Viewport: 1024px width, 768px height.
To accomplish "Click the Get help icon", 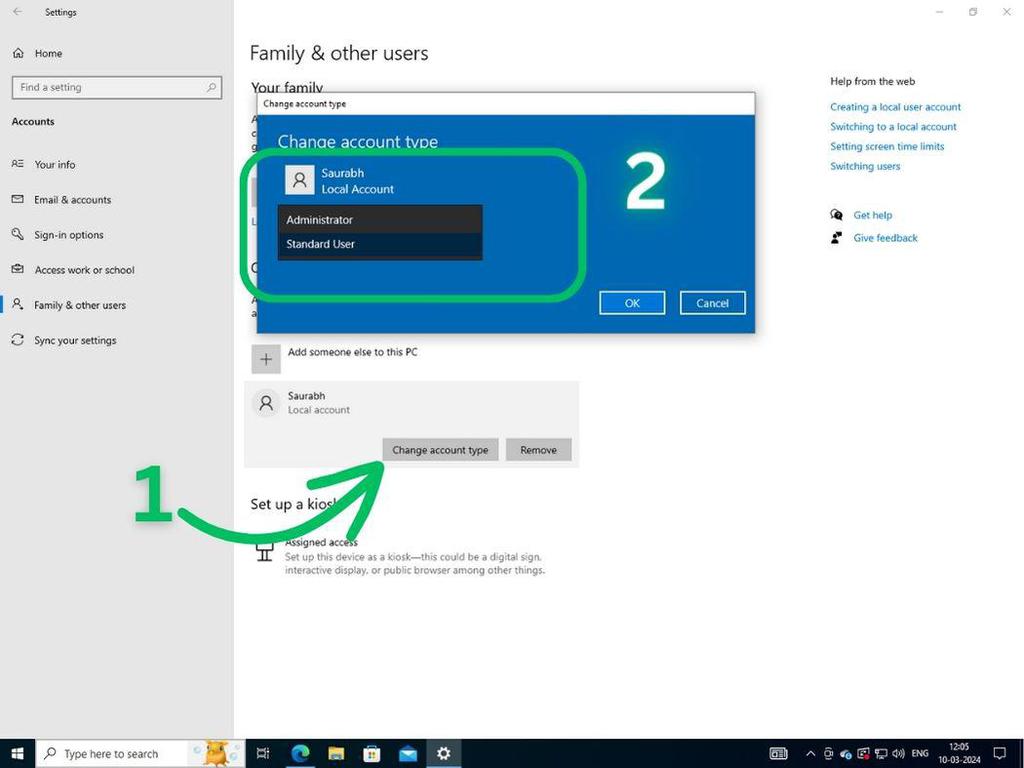I will (837, 214).
